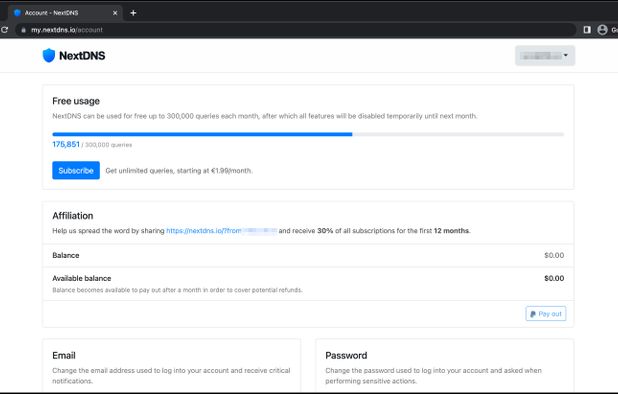Click the dropdown caret beside the account name
This screenshot has width=618, height=394.
(x=566, y=55)
